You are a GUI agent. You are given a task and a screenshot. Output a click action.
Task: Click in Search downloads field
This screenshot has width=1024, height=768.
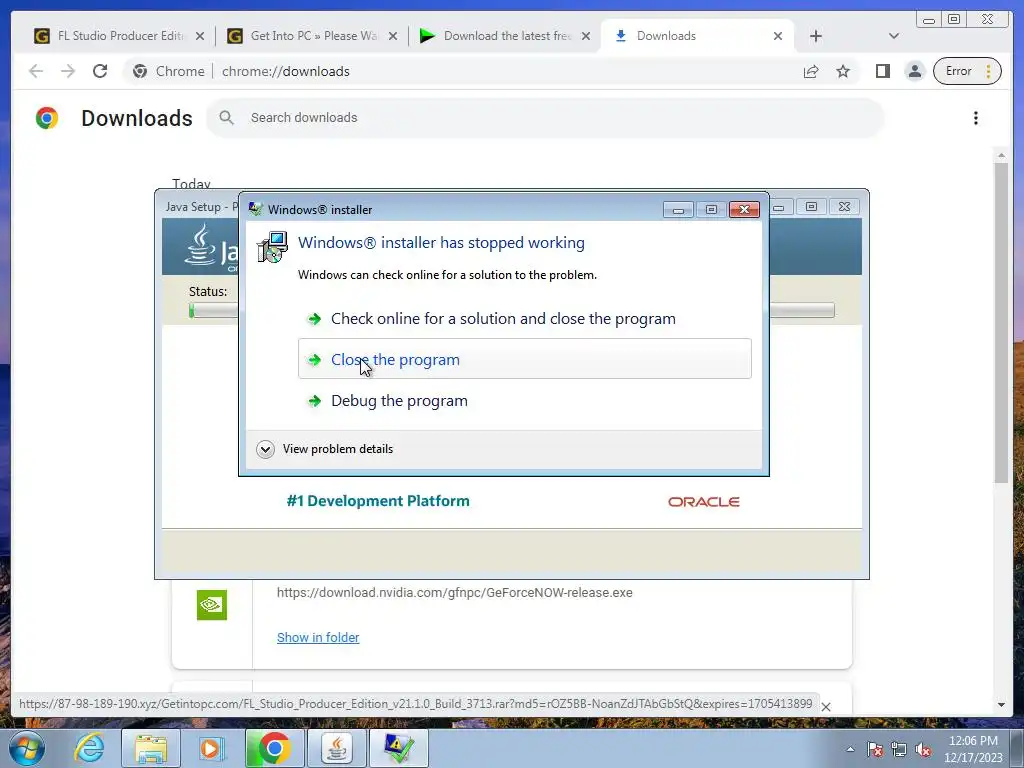(x=545, y=118)
